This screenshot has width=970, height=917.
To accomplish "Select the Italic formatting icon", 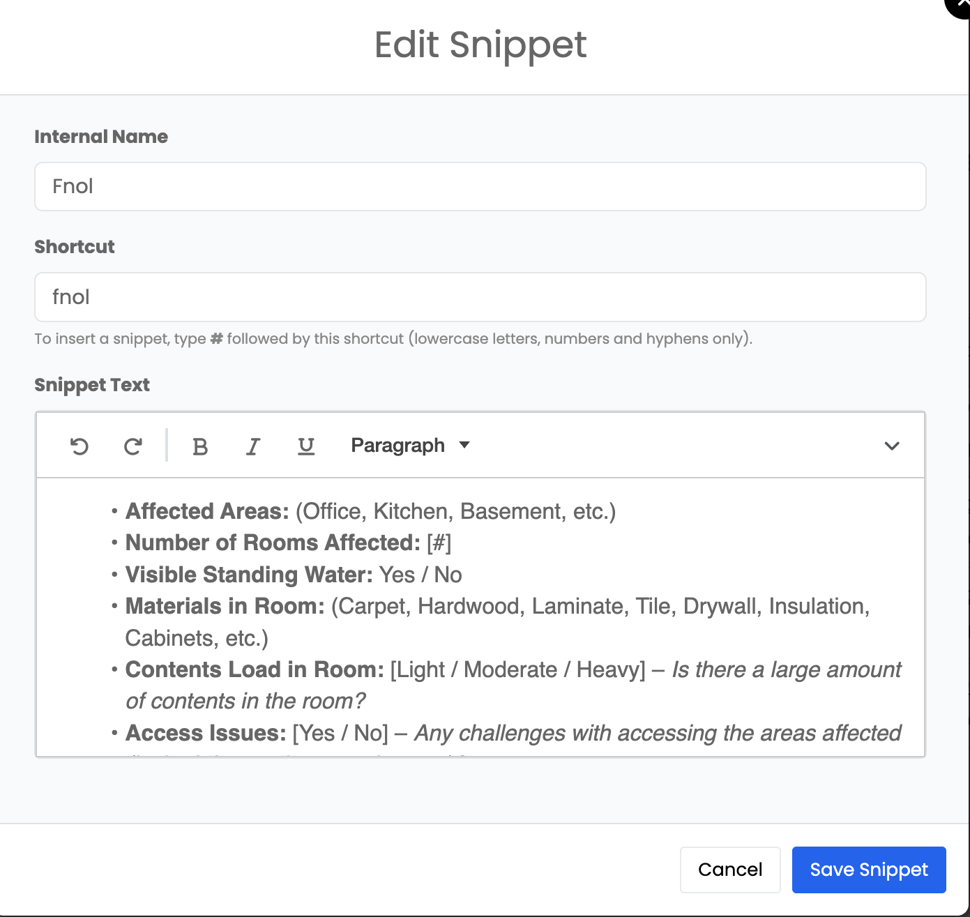I will tap(252, 446).
